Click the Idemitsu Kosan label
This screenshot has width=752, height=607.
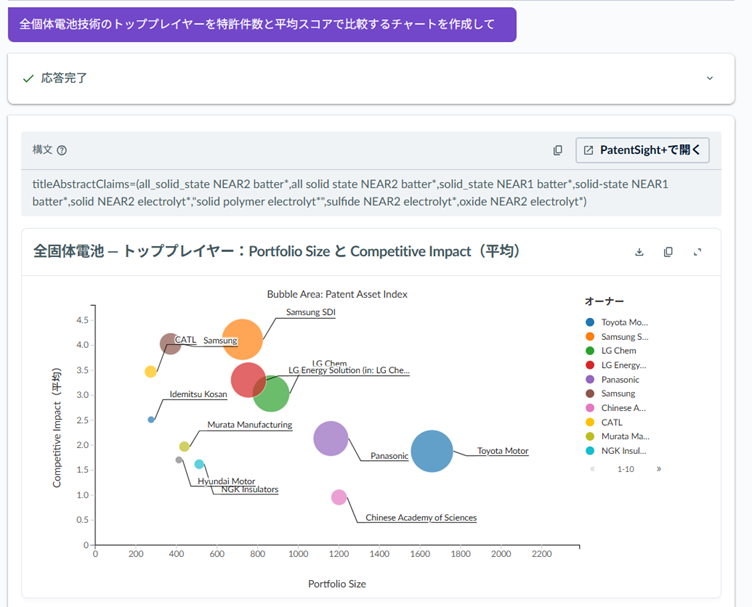point(198,394)
